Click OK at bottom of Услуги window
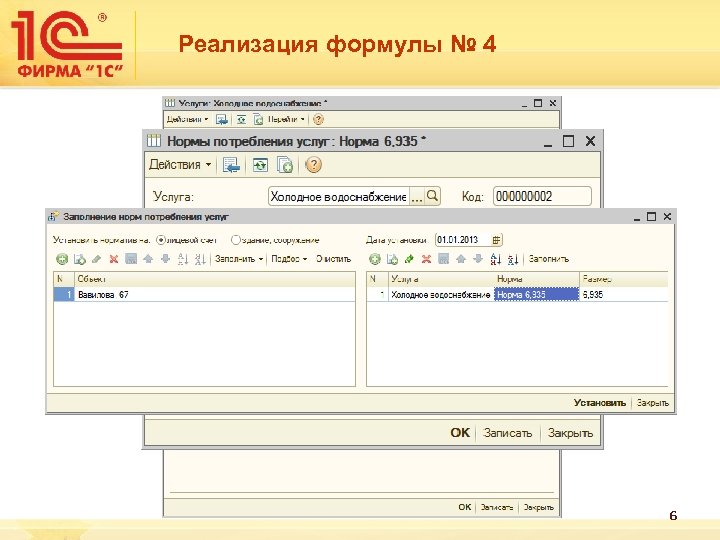Screen dimensions: 720x540 (x=465, y=507)
